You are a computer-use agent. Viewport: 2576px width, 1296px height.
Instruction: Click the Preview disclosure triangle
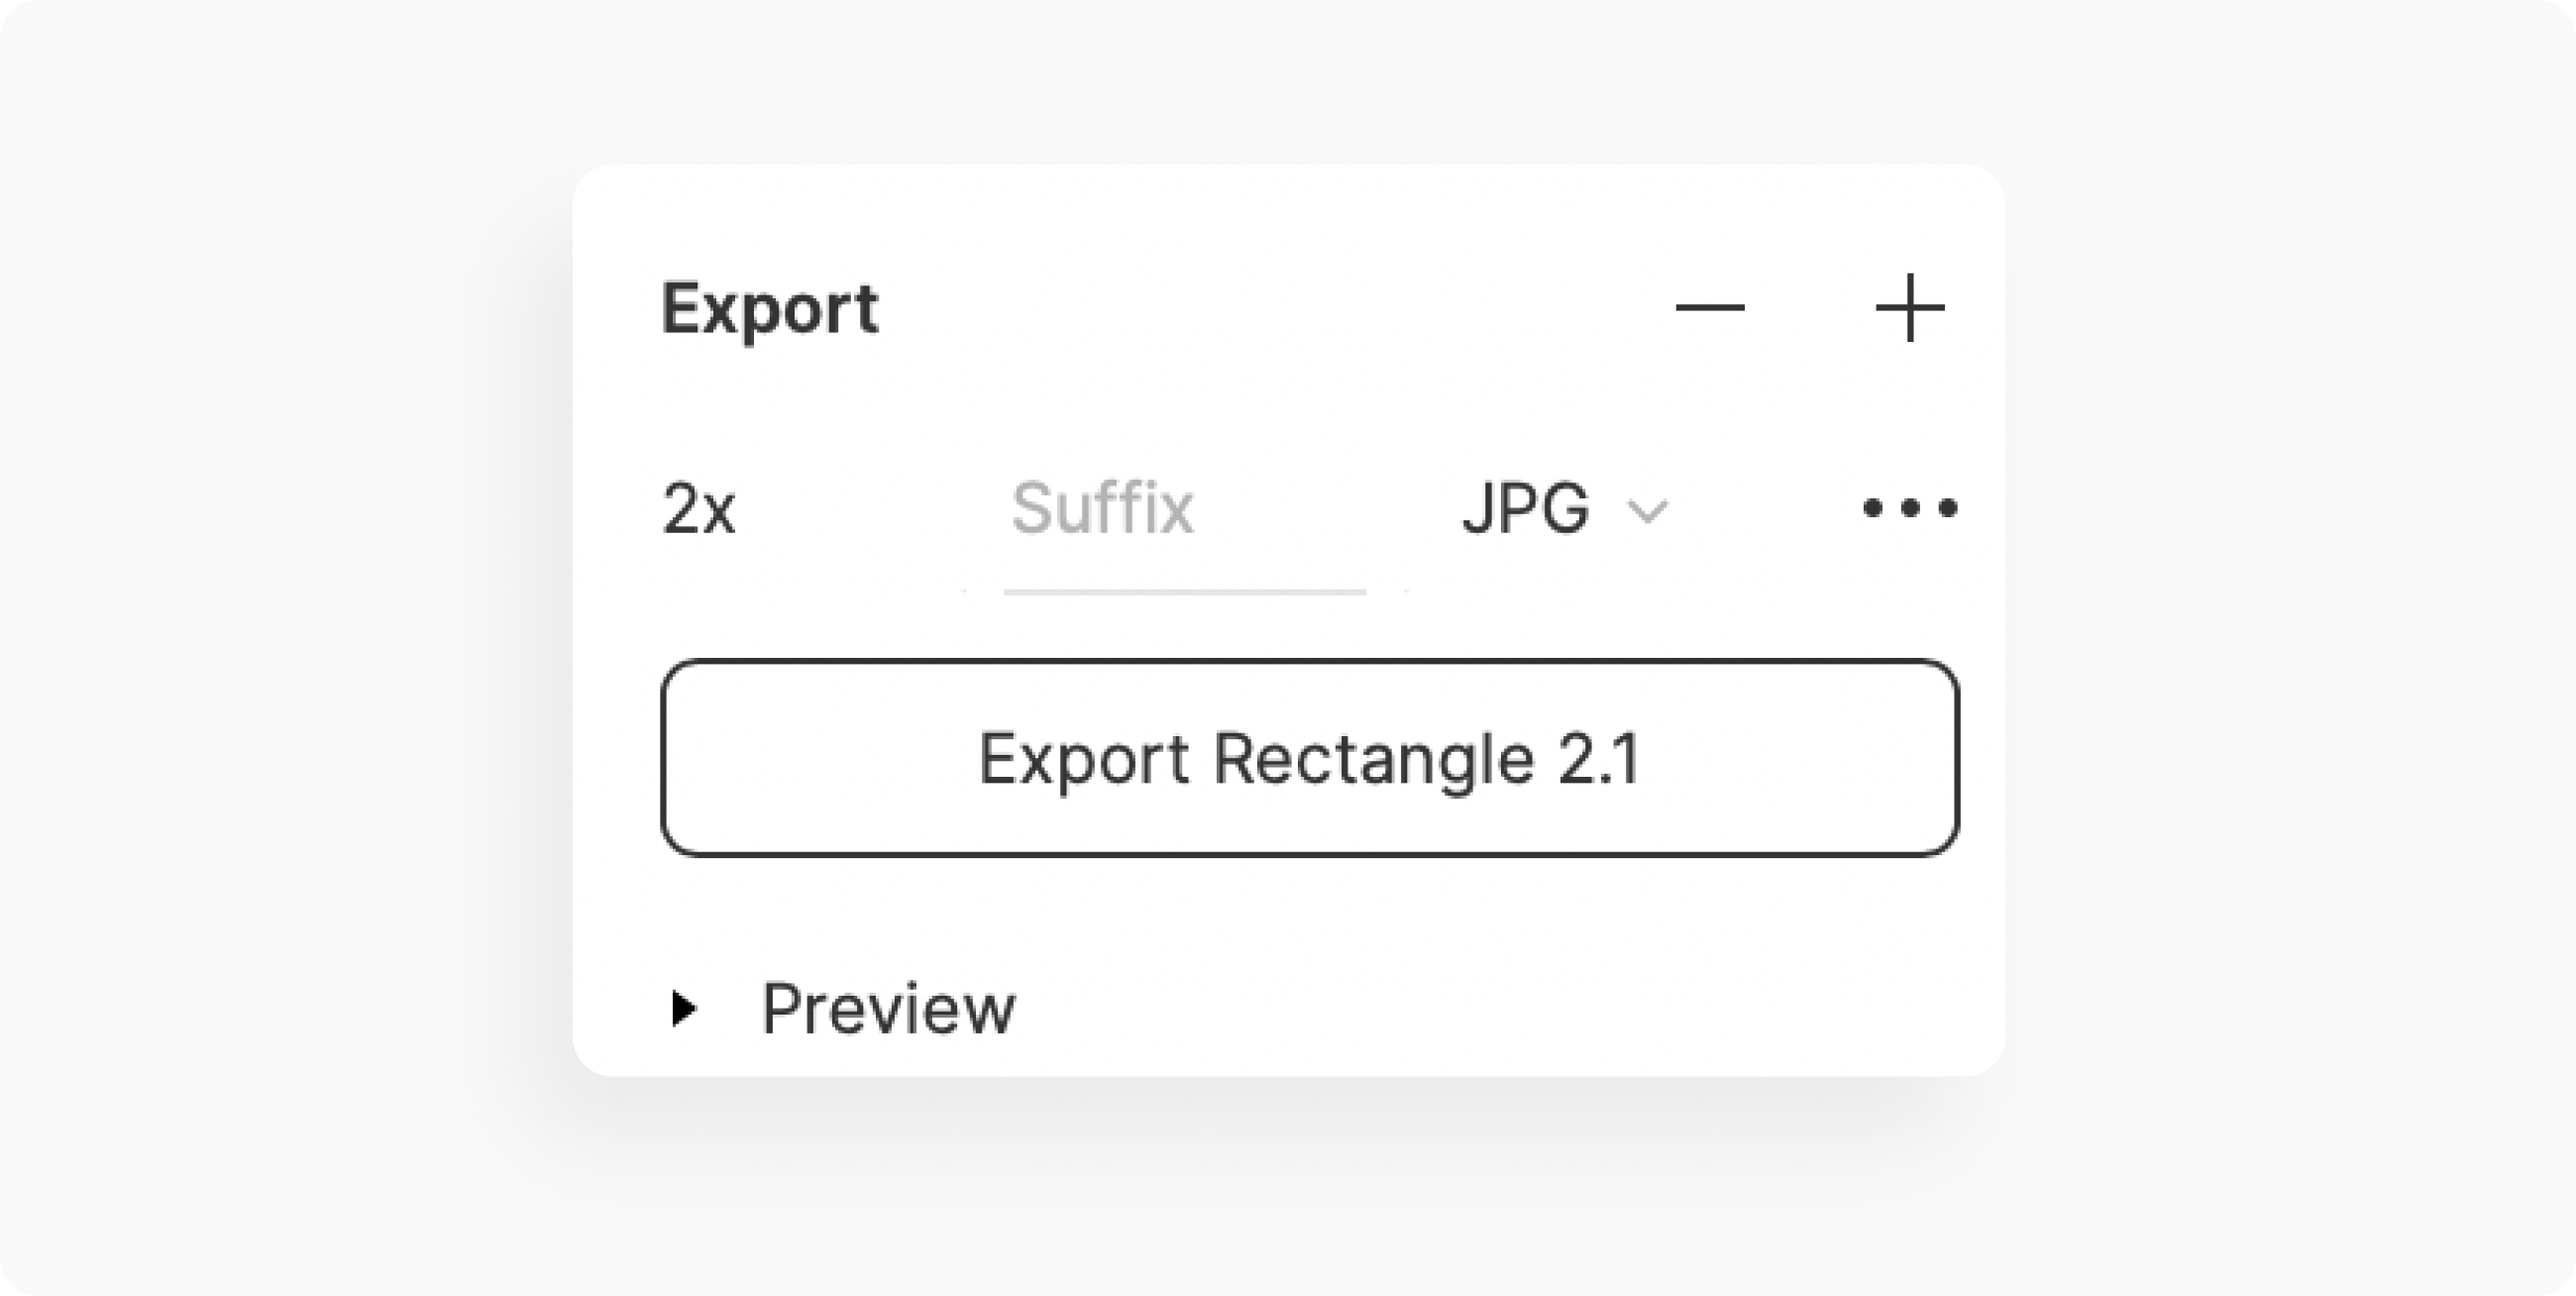coord(684,1008)
